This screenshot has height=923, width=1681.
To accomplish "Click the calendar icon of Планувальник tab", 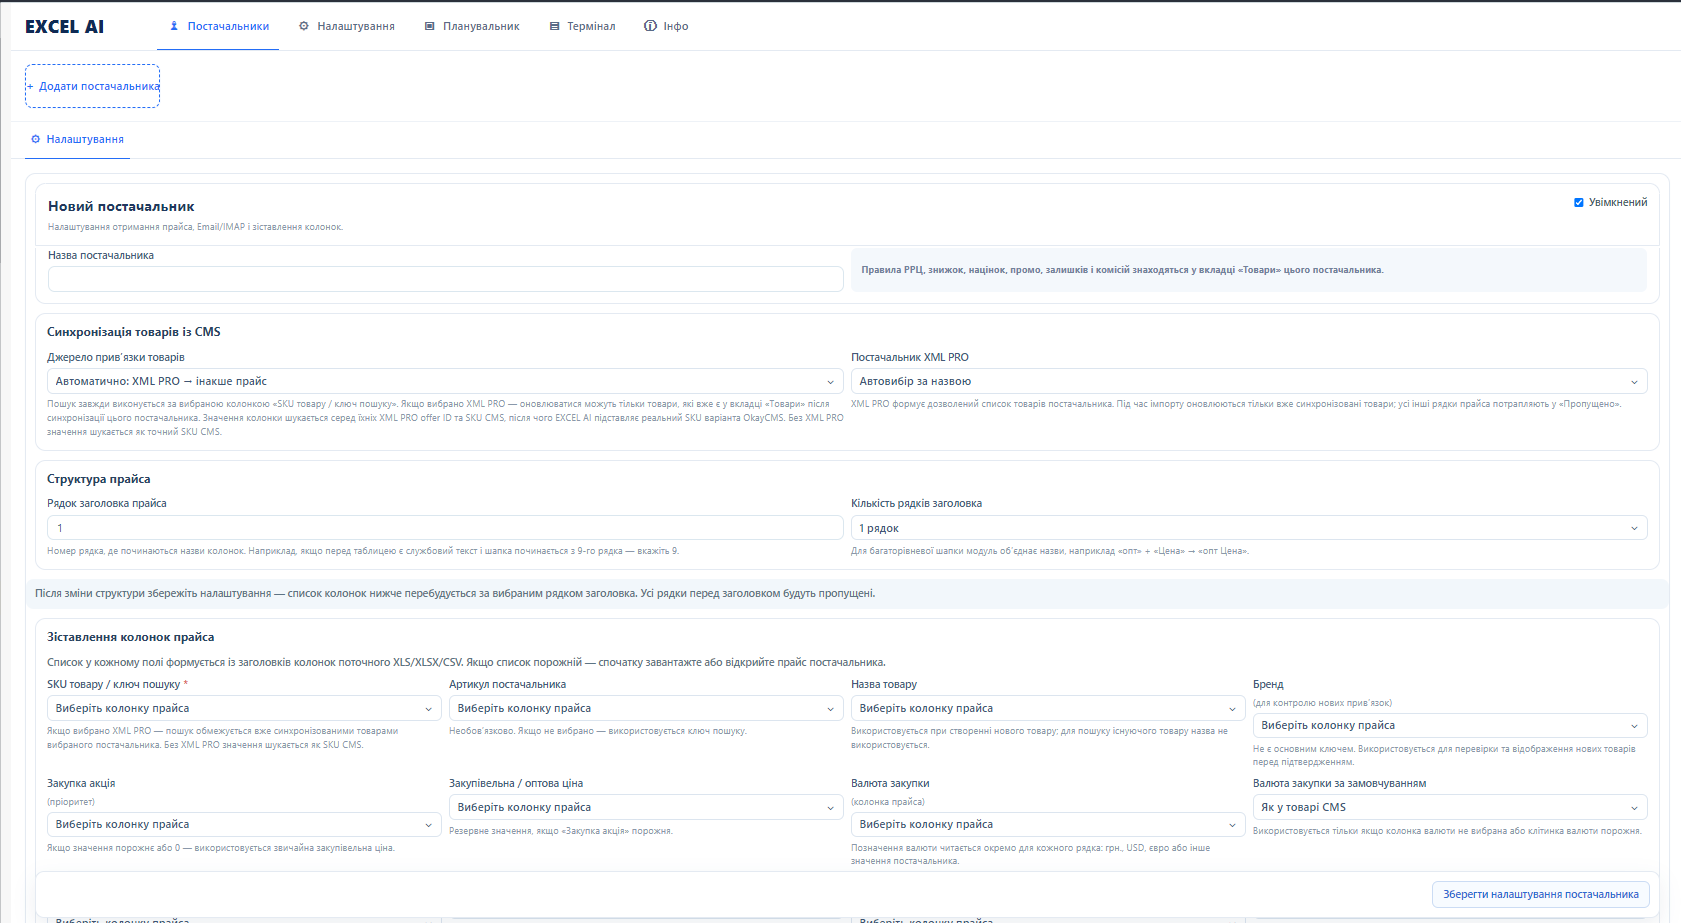I will [x=430, y=26].
